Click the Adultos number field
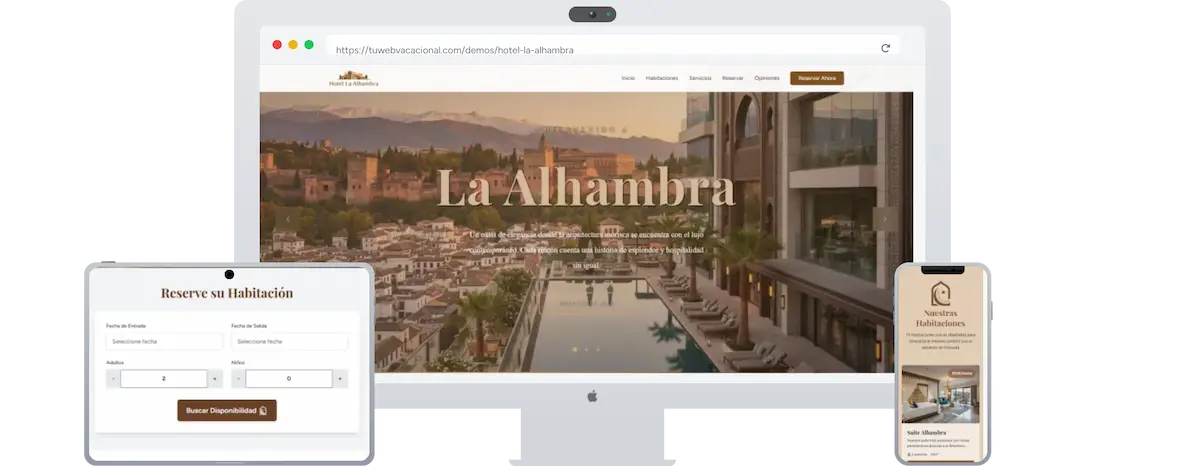The width and height of the screenshot is (1185, 466). tap(164, 378)
